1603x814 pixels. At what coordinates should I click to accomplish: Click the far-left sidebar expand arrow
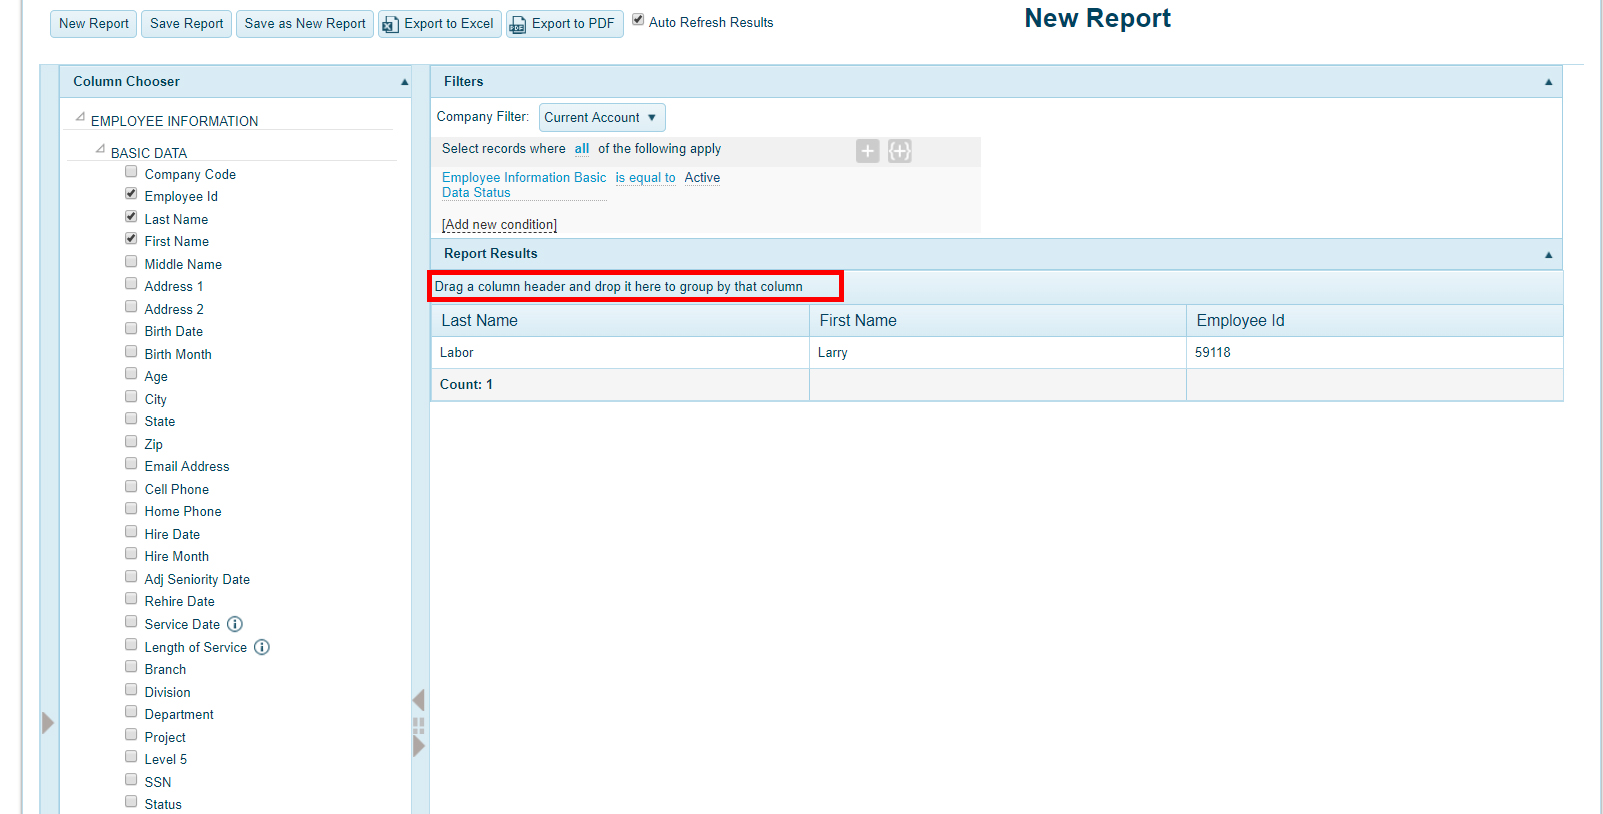tap(48, 723)
